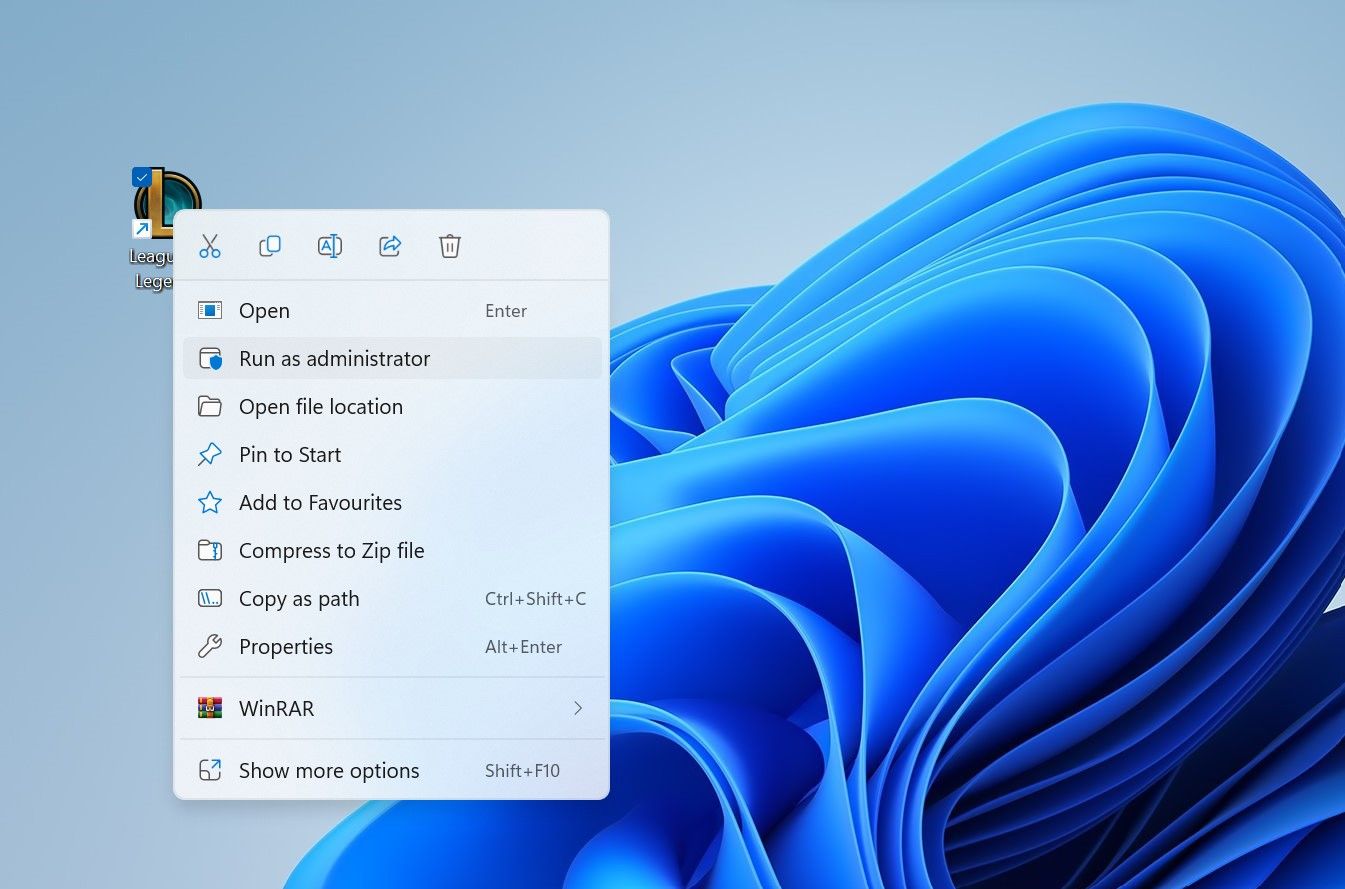Choose Open from the context menu

point(392,311)
